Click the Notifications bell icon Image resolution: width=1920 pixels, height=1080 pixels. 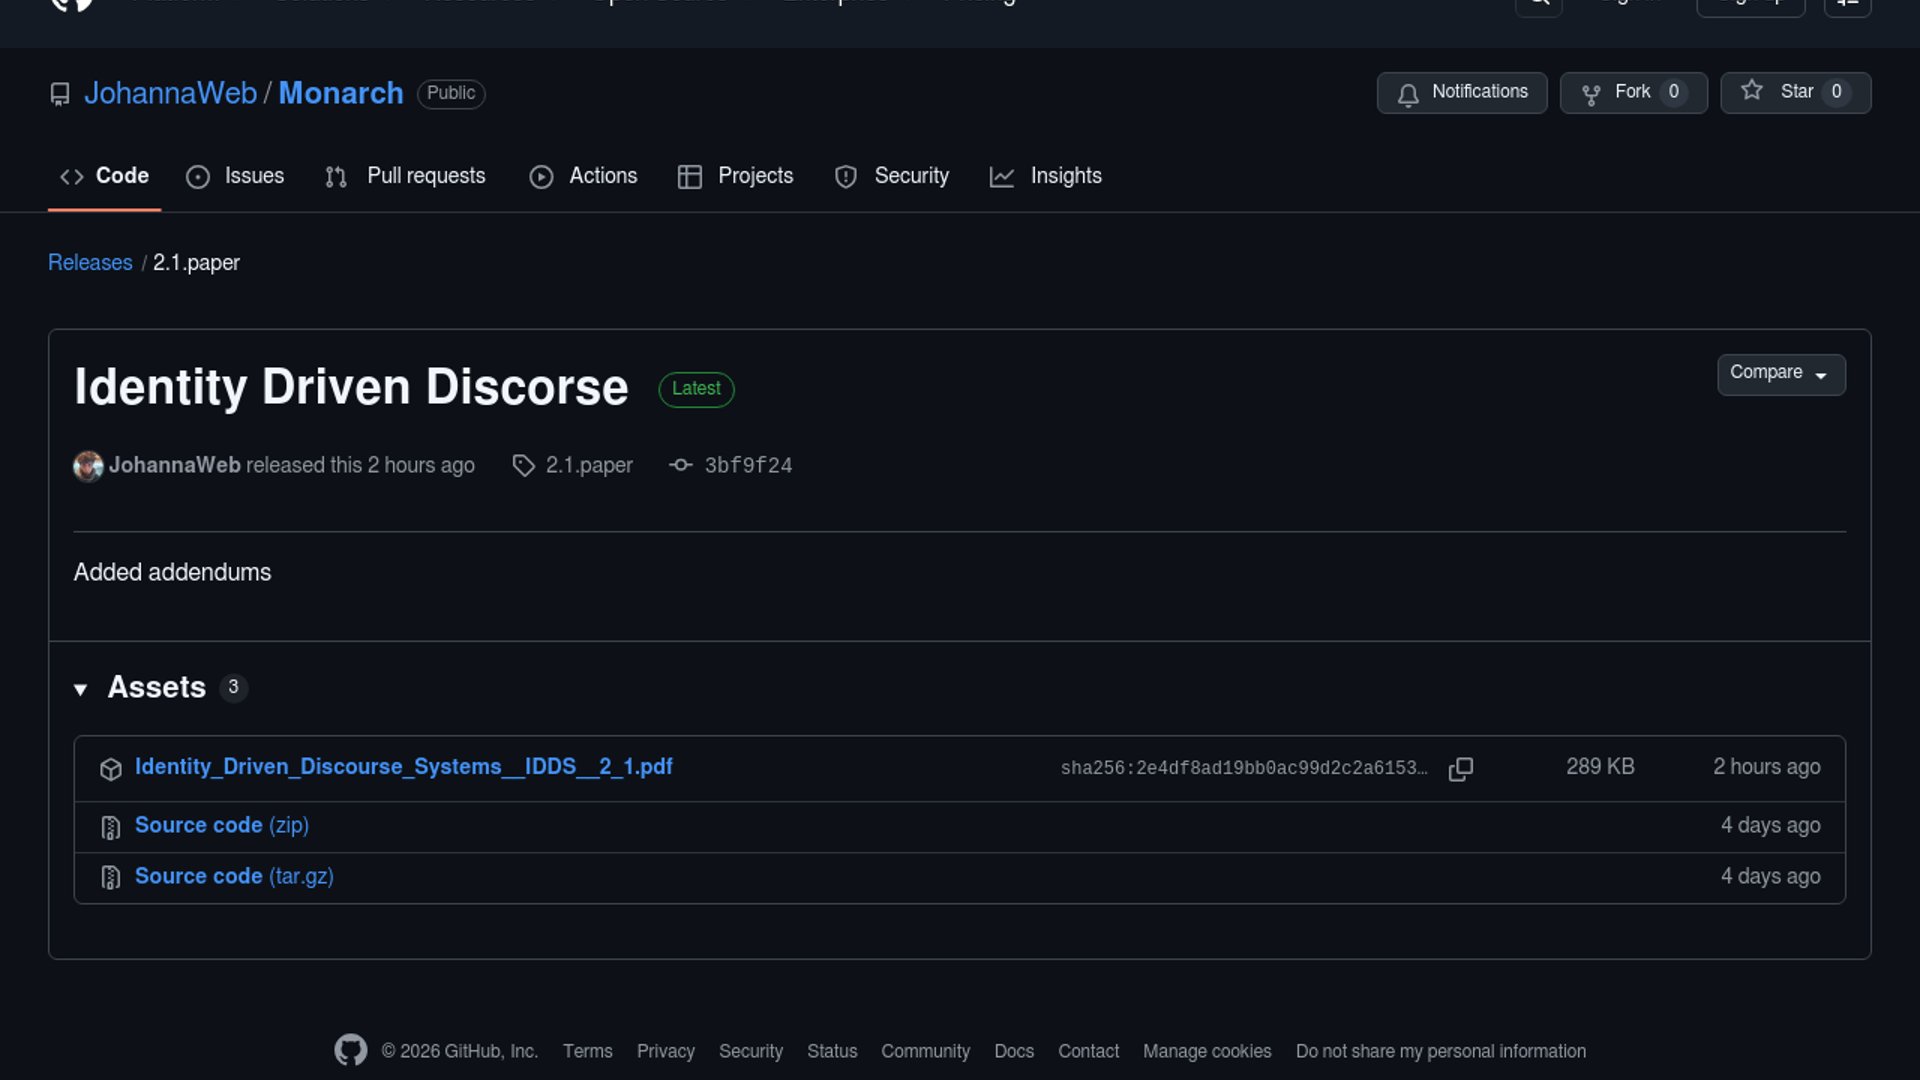[1408, 94]
